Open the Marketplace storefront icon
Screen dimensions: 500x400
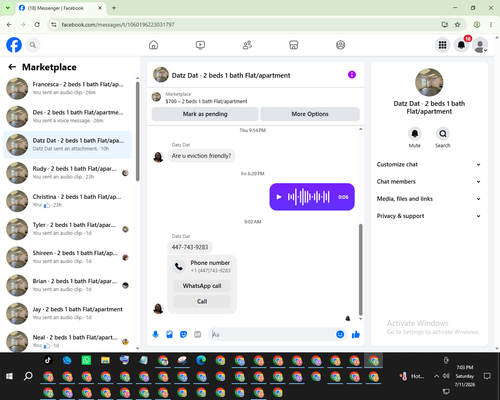pyautogui.click(x=294, y=45)
